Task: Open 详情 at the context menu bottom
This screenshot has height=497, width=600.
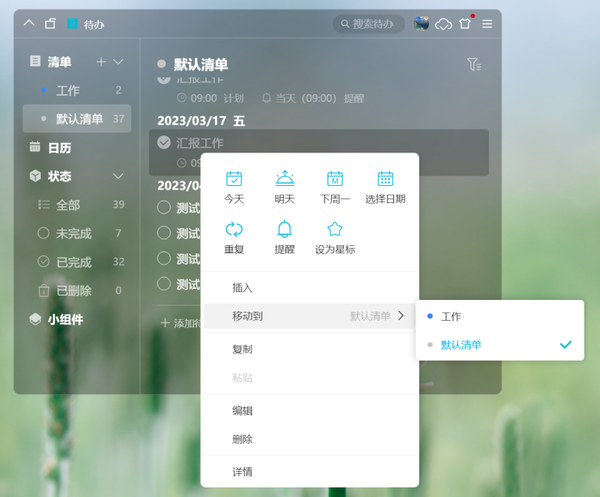Action: 242,471
